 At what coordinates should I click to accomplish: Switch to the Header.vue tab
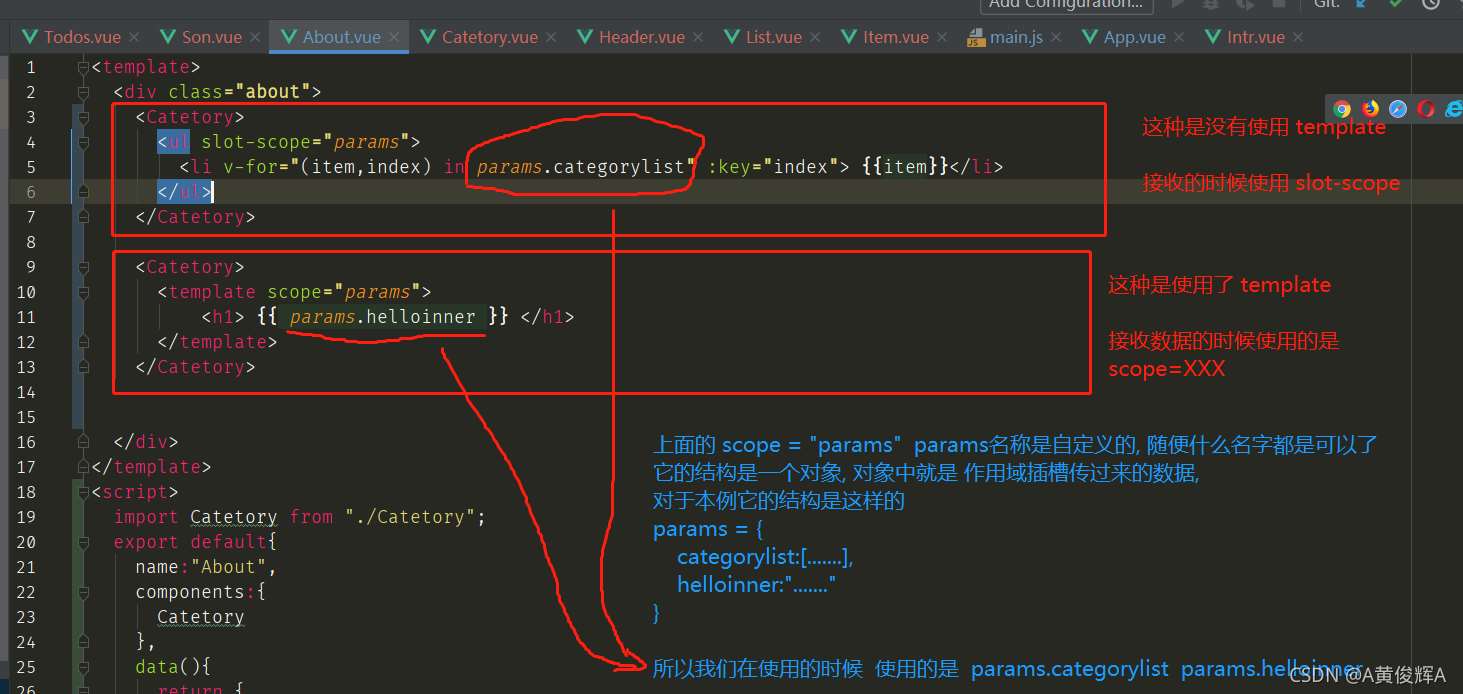[642, 37]
